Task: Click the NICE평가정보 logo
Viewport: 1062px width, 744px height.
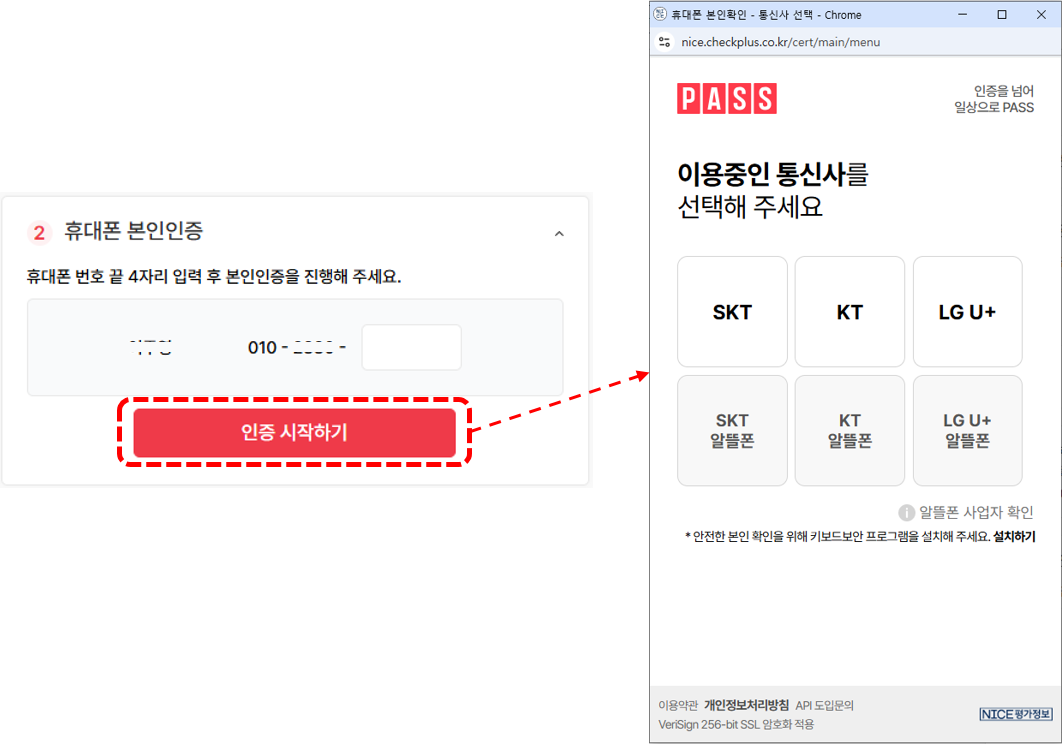Action: point(1015,714)
